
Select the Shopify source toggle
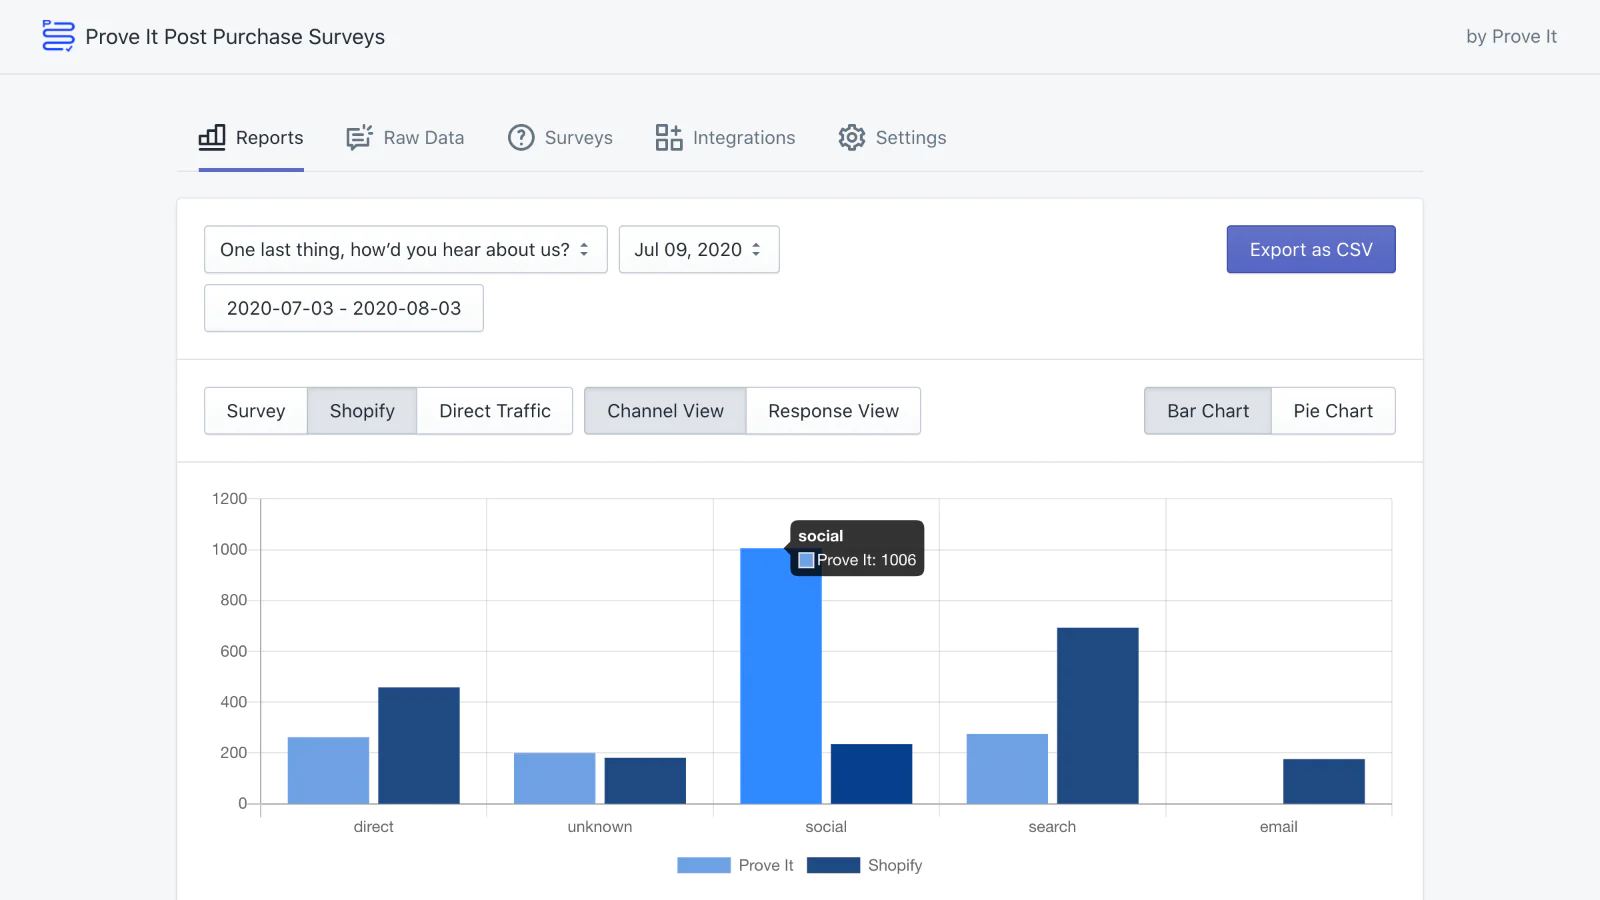click(362, 411)
